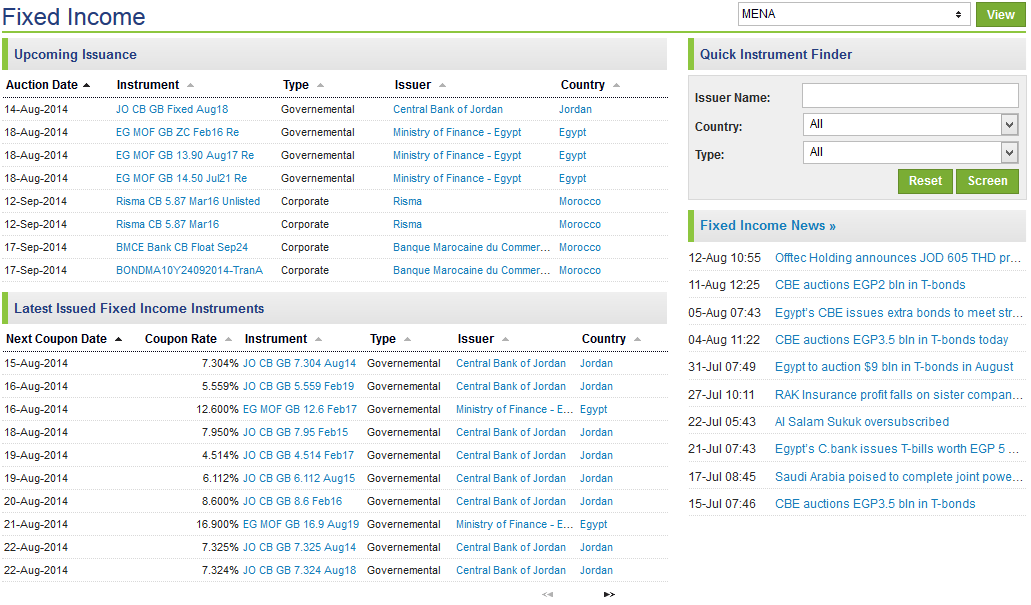Screen dimensions: 1031x605
Task: Click the View button
Action: point(1000,14)
